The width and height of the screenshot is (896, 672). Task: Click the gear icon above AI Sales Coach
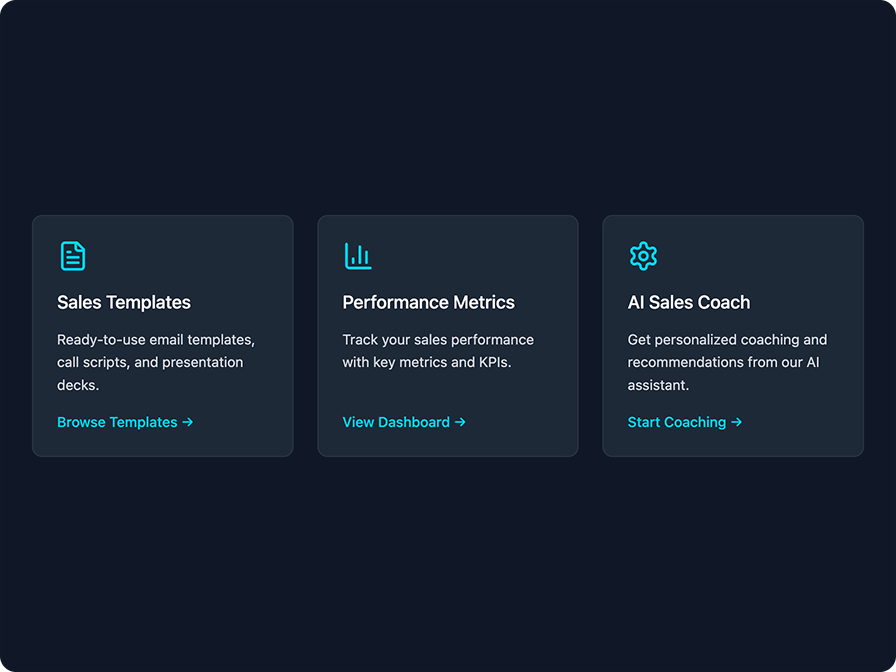(x=643, y=256)
